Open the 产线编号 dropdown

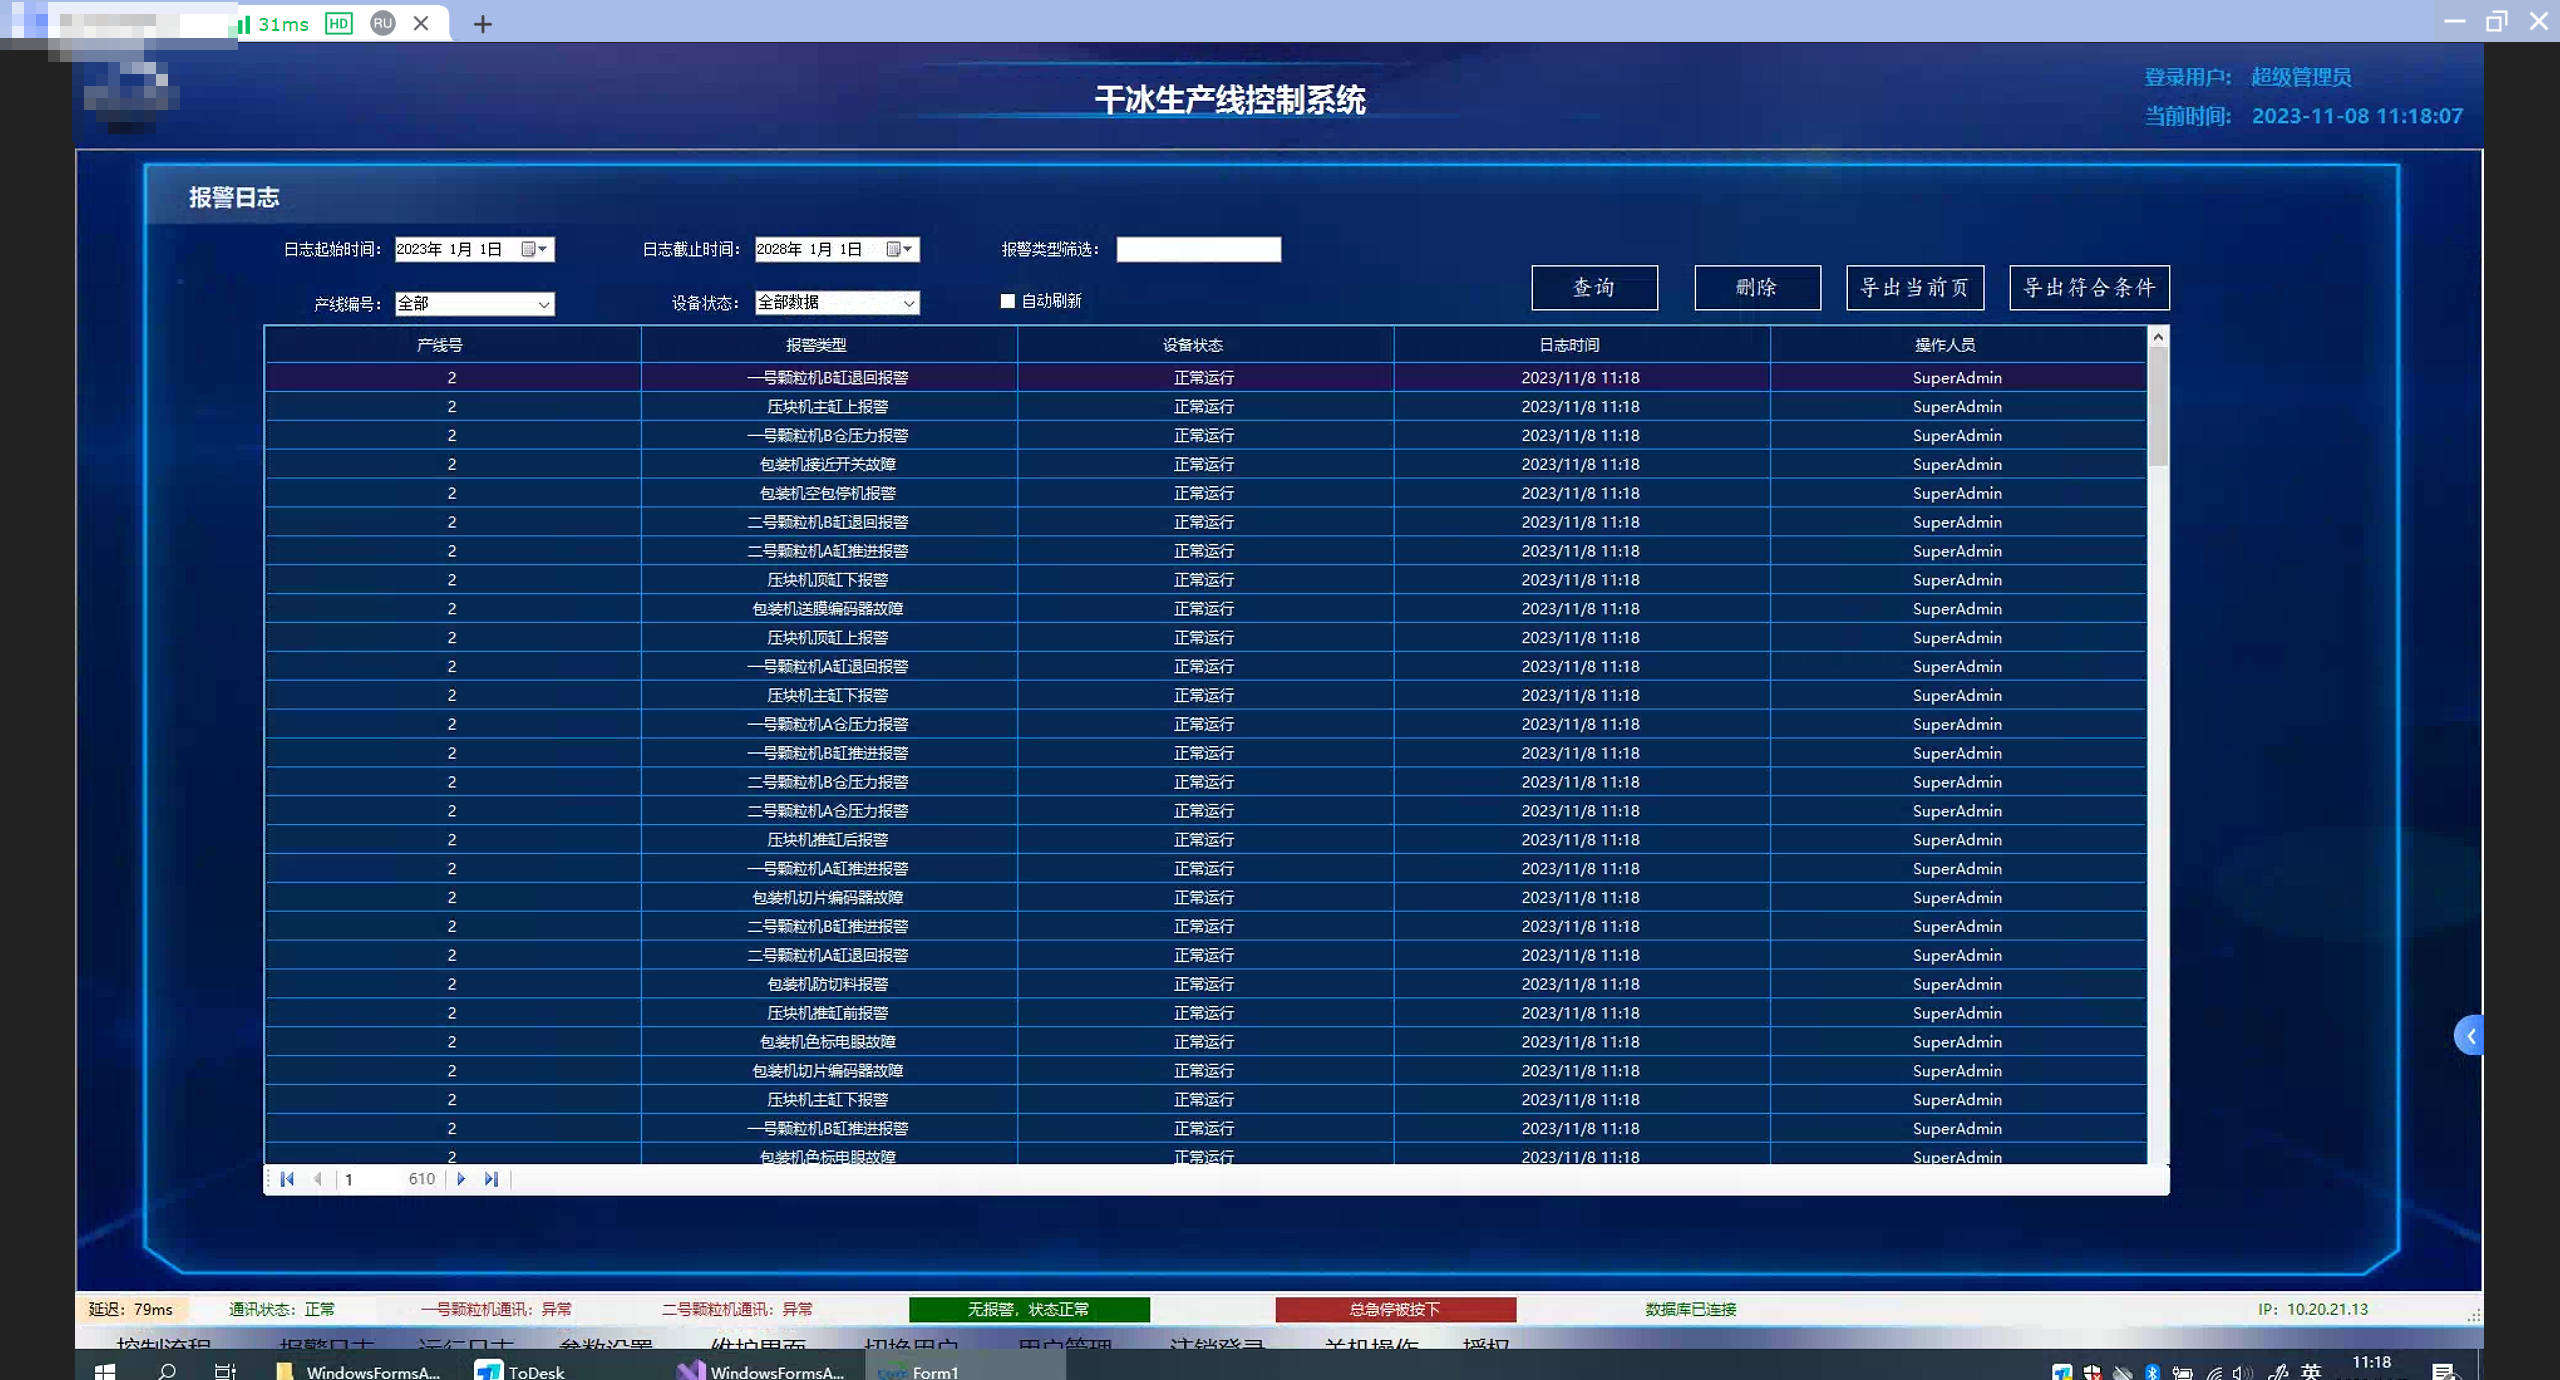[543, 304]
